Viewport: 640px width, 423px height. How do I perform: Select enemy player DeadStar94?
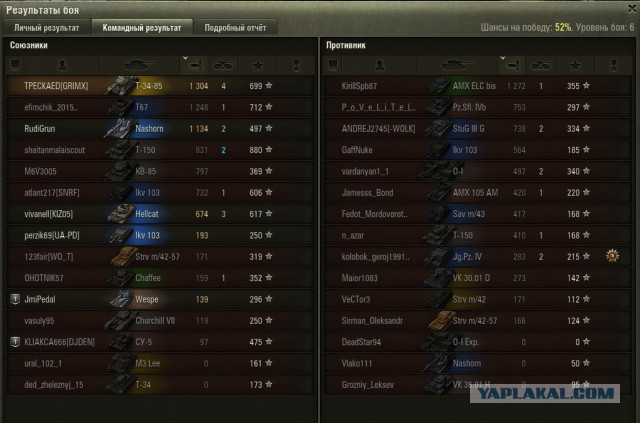[361, 342]
